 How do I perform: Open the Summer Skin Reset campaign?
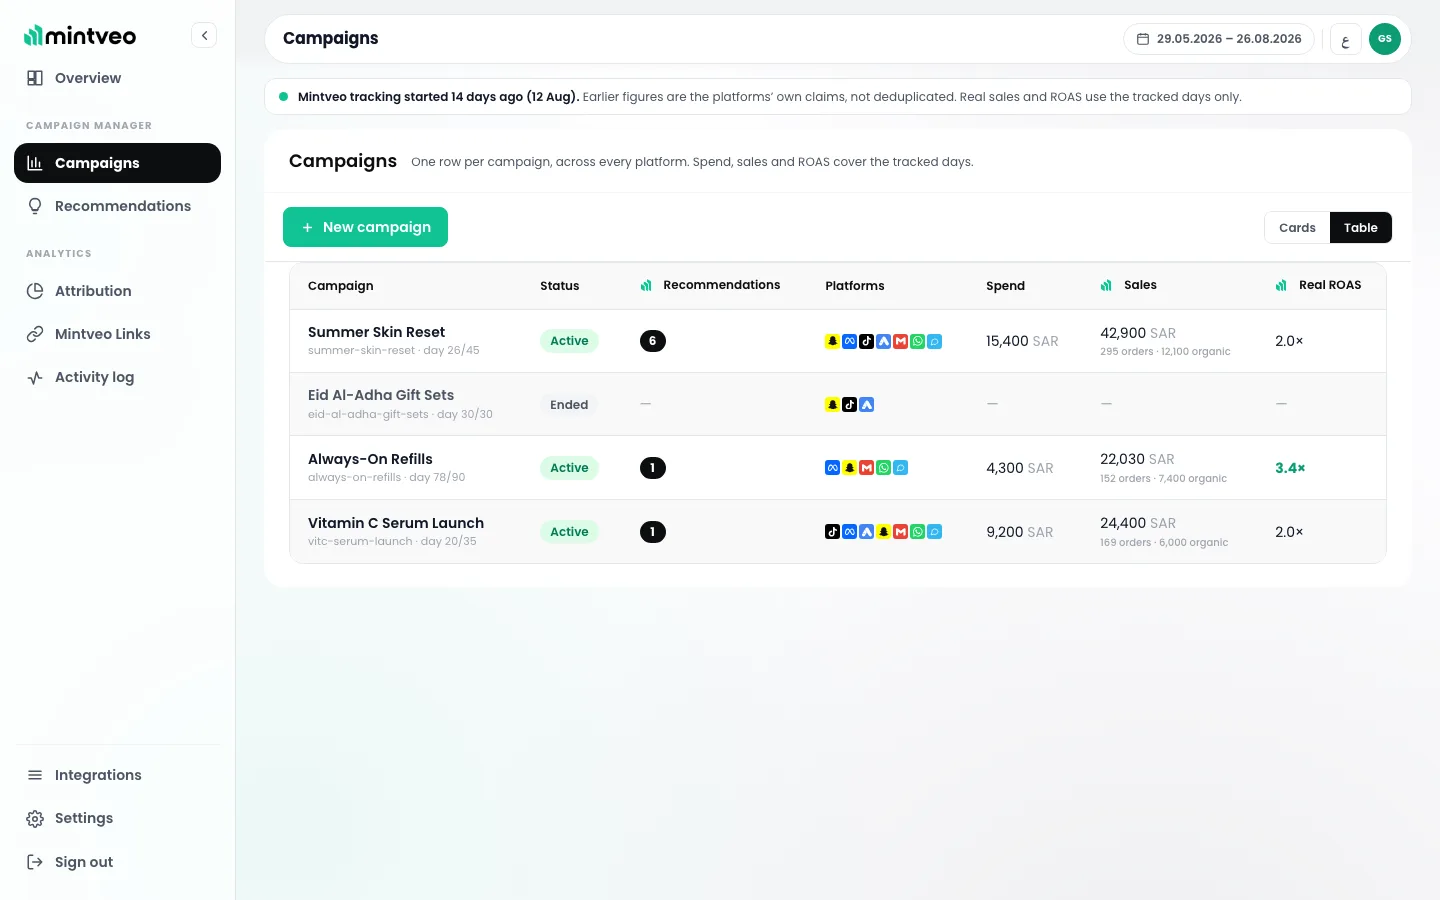point(376,332)
